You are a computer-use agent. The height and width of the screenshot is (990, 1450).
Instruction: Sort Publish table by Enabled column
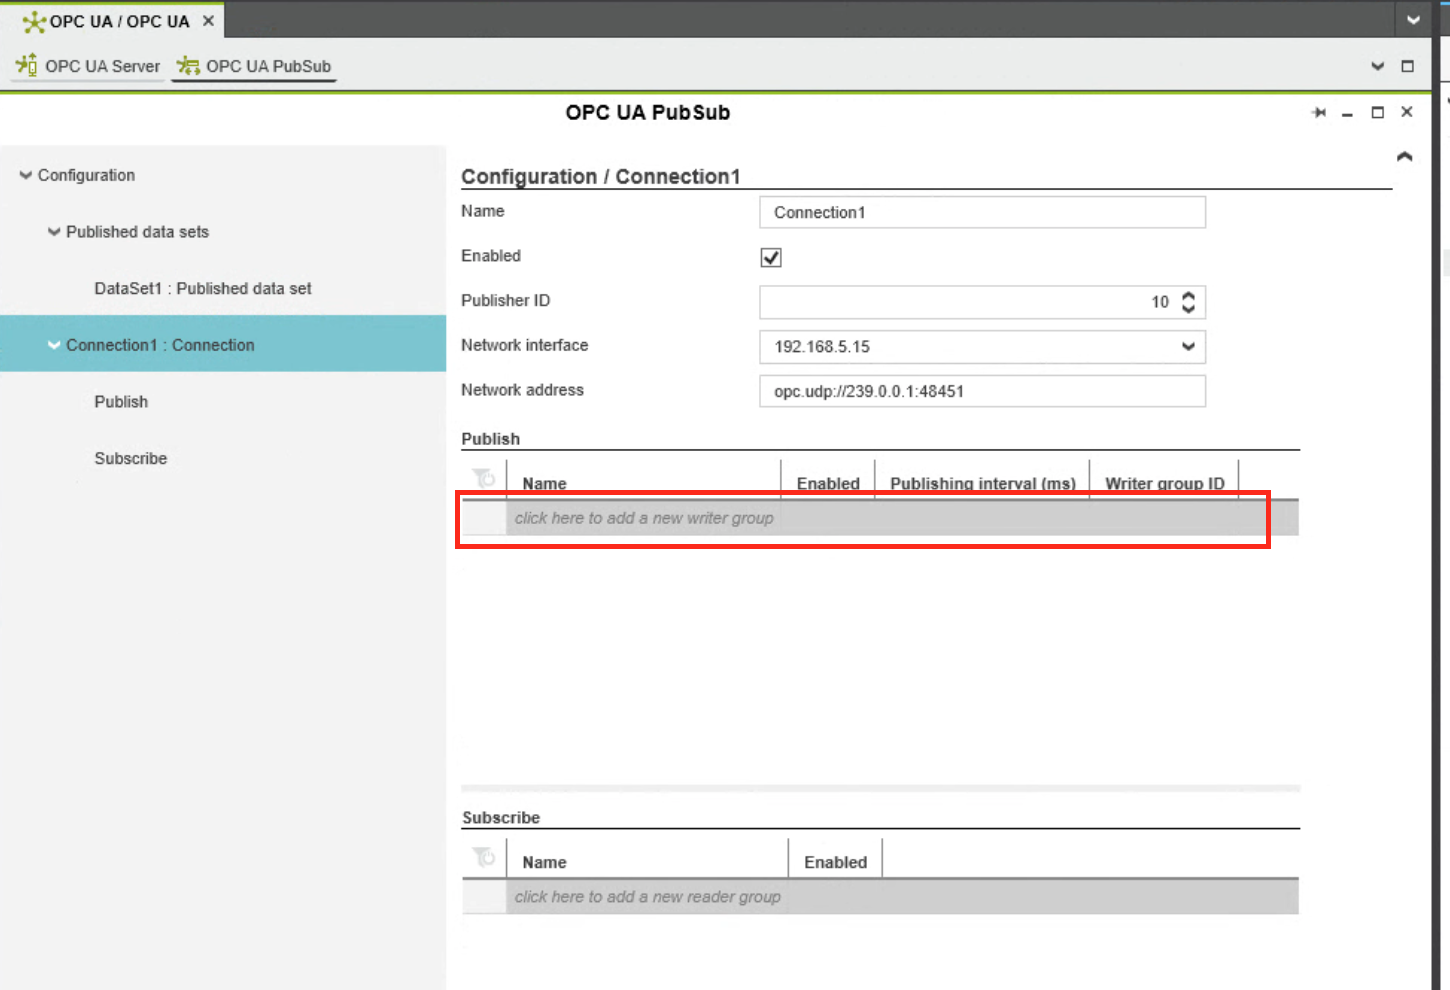828,483
